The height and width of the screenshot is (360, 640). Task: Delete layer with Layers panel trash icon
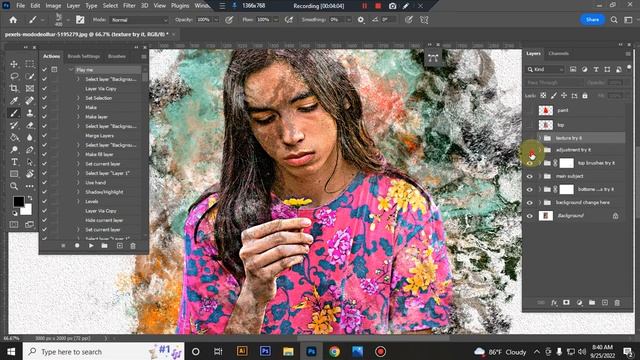point(617,302)
